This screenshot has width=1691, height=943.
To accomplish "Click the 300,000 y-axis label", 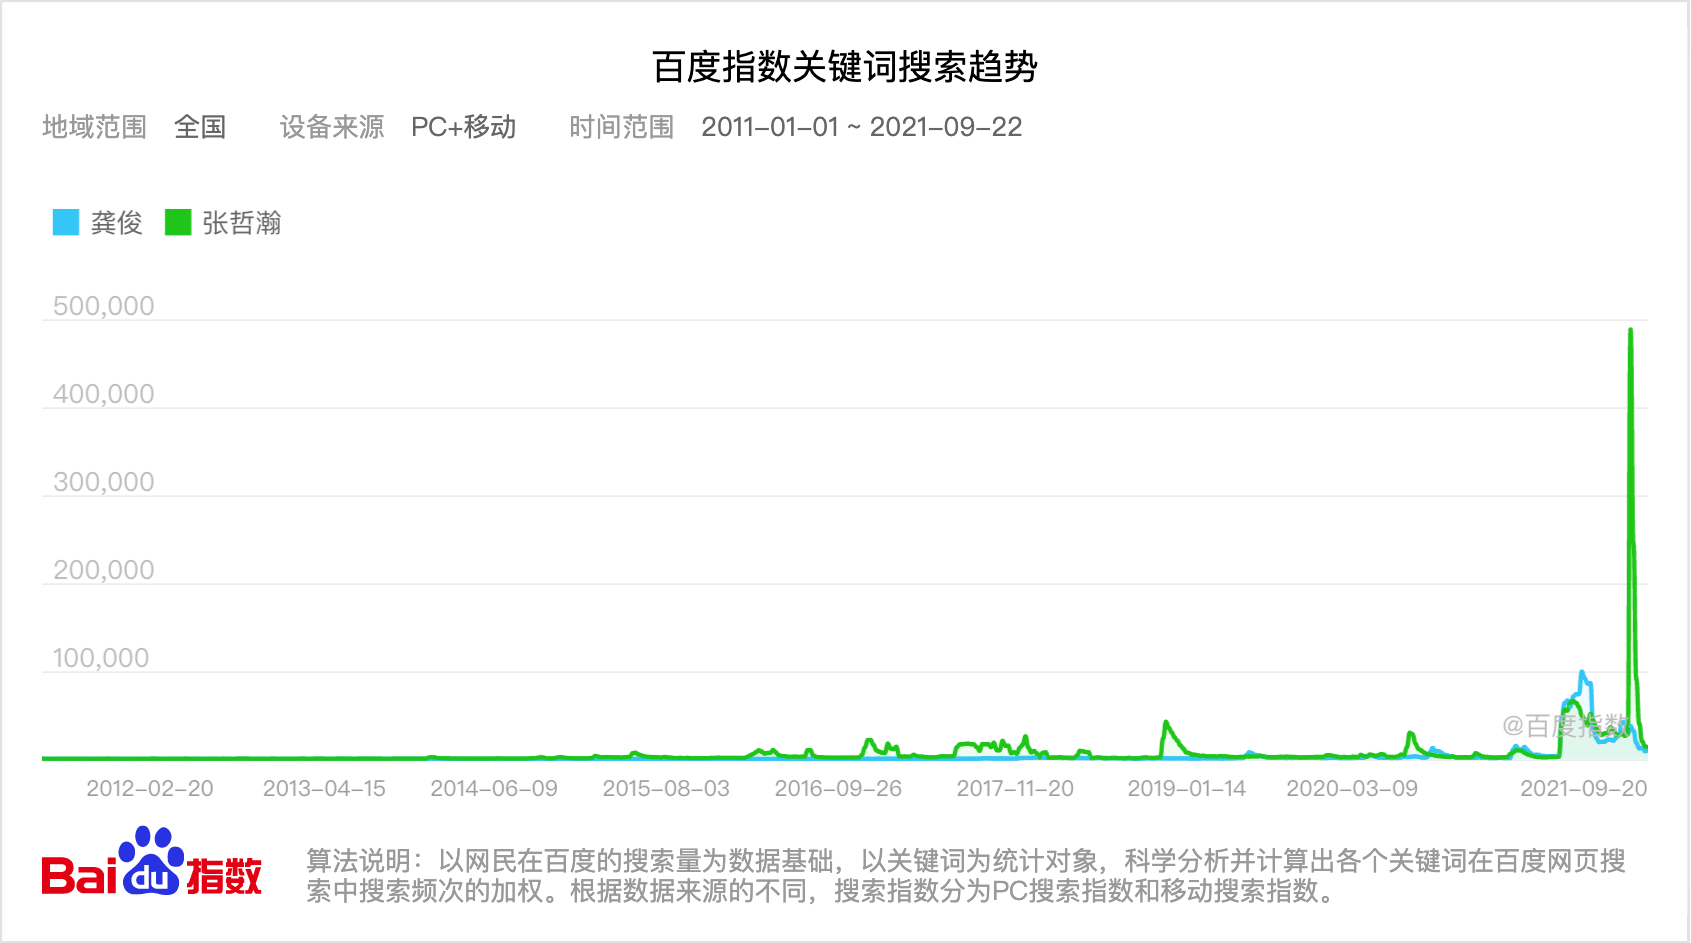I will tap(104, 482).
